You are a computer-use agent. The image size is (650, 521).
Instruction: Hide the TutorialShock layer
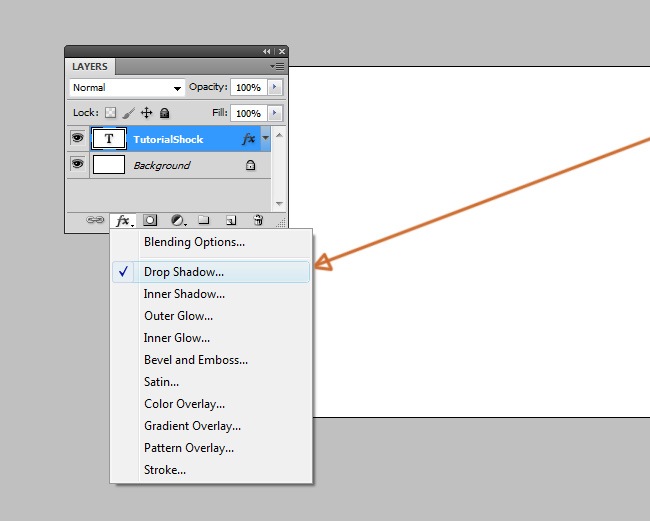[77, 139]
